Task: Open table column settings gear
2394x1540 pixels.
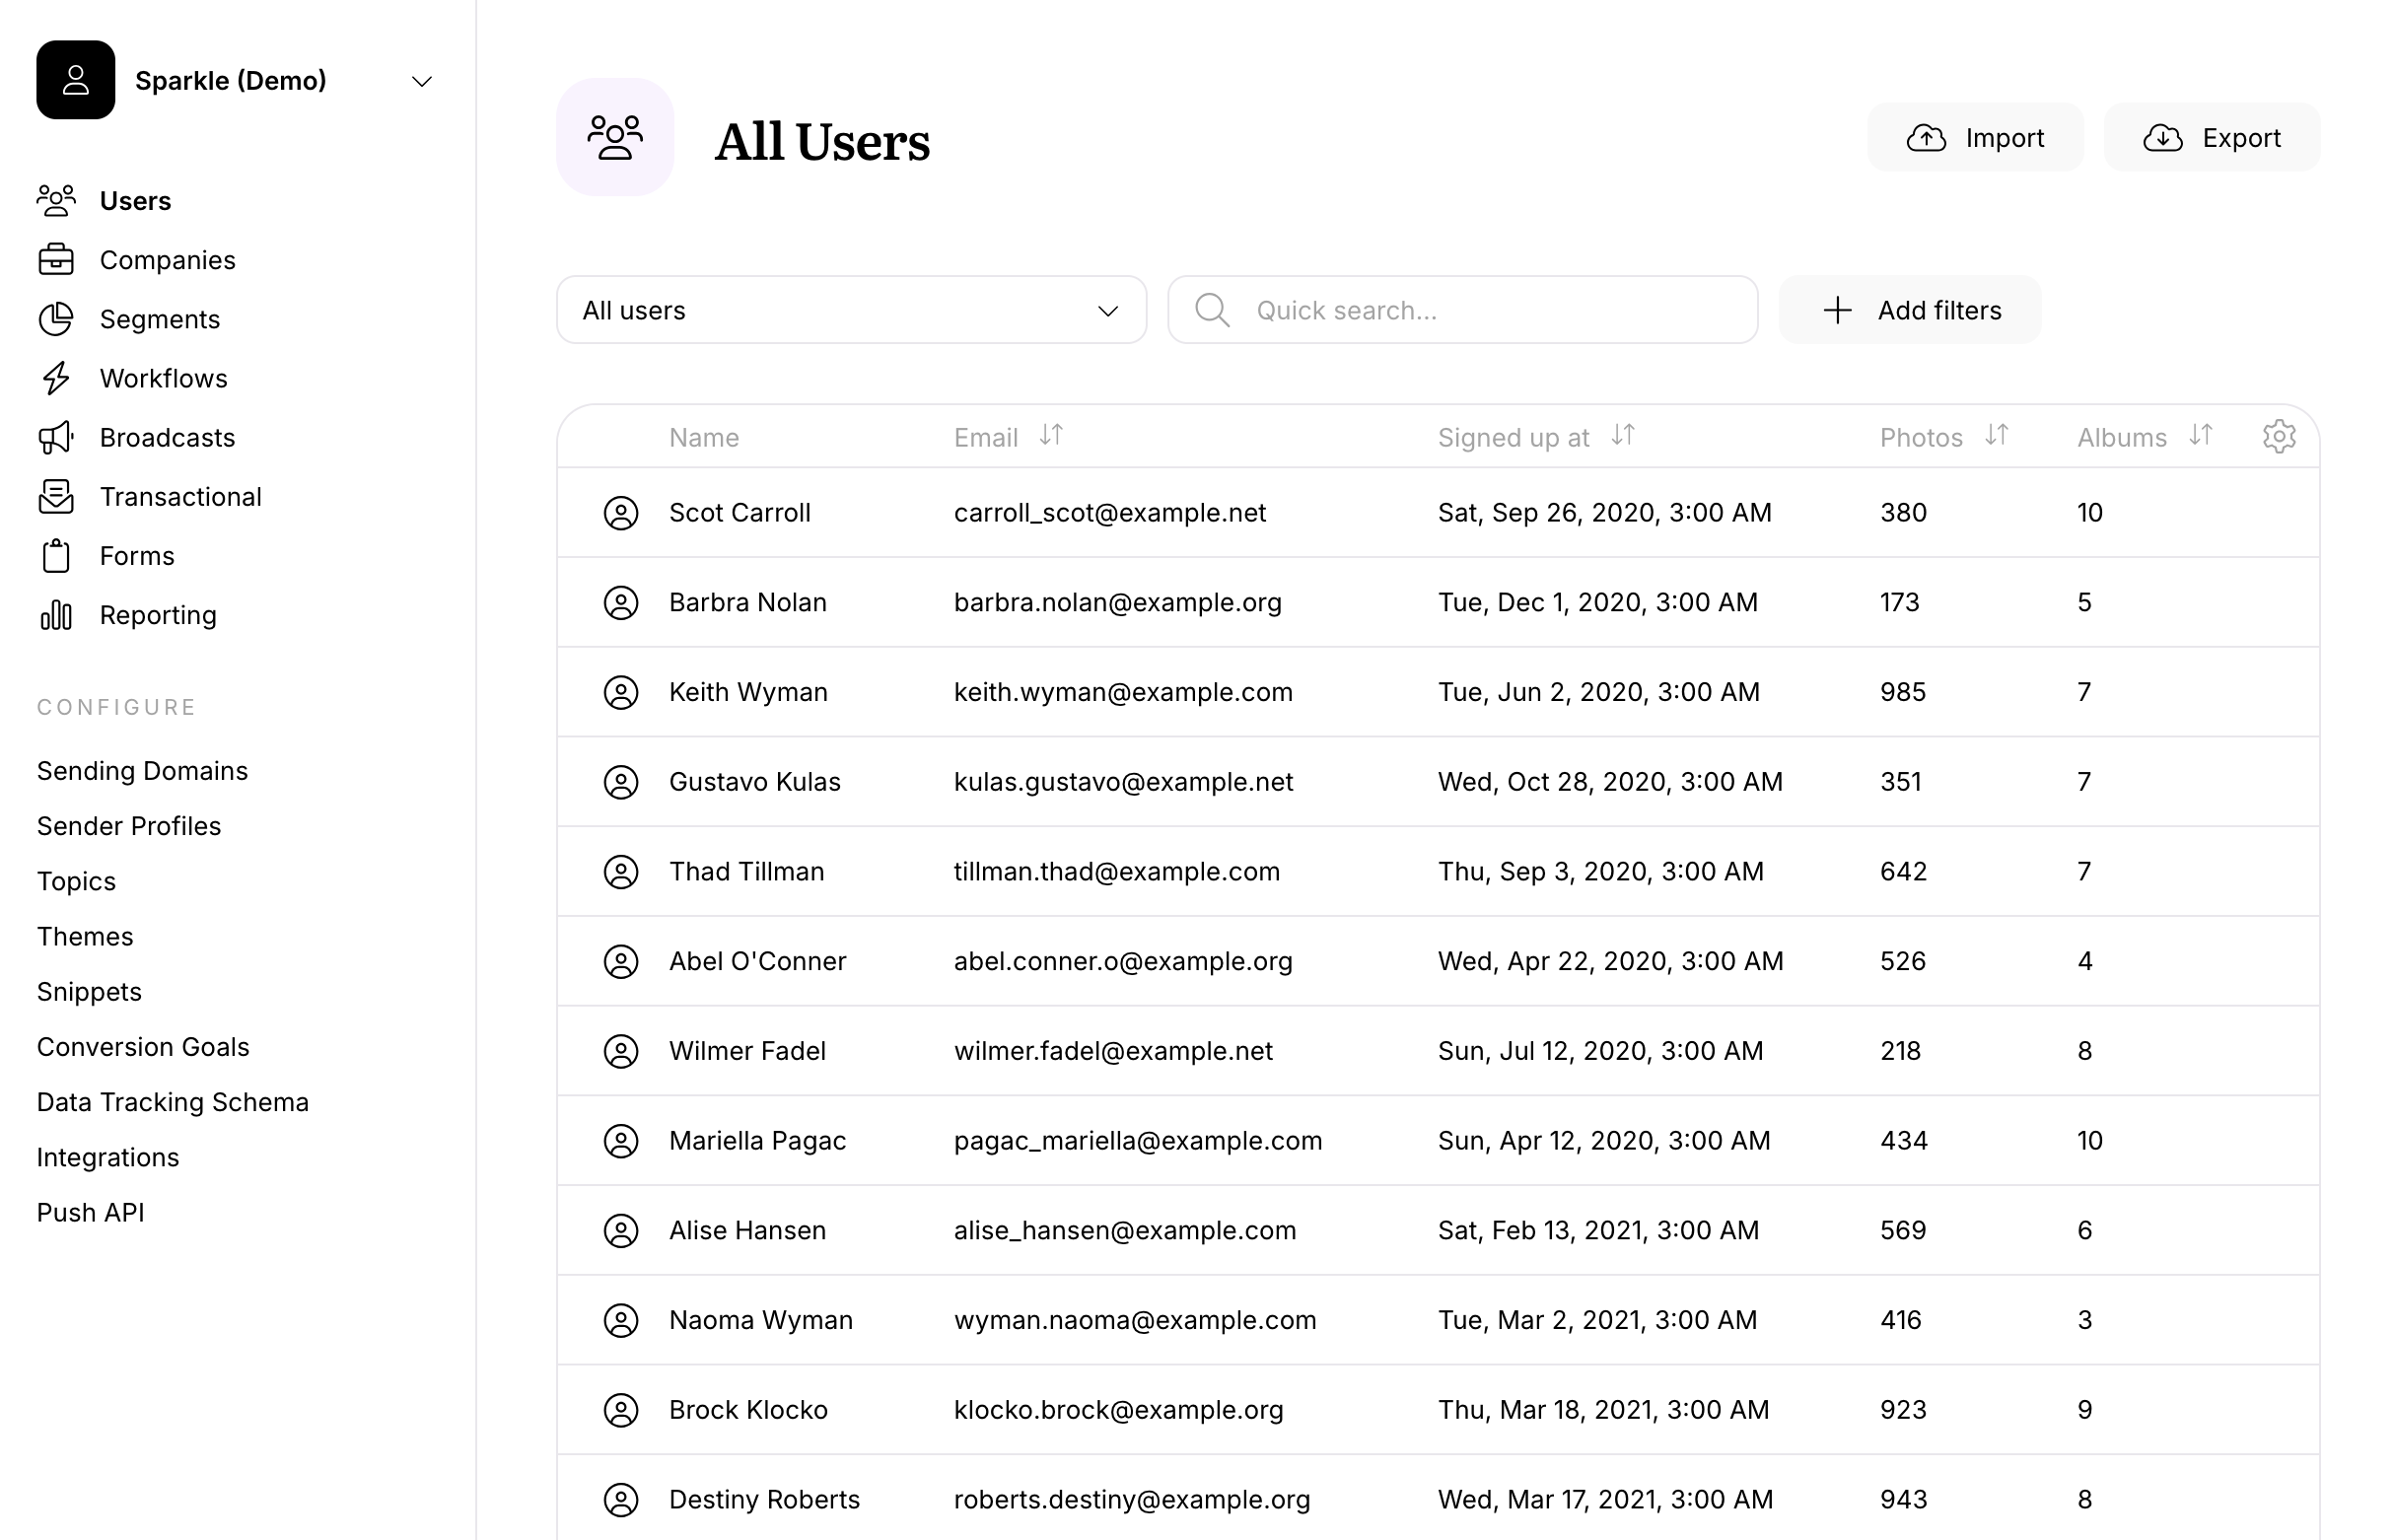Action: pyautogui.click(x=2278, y=436)
